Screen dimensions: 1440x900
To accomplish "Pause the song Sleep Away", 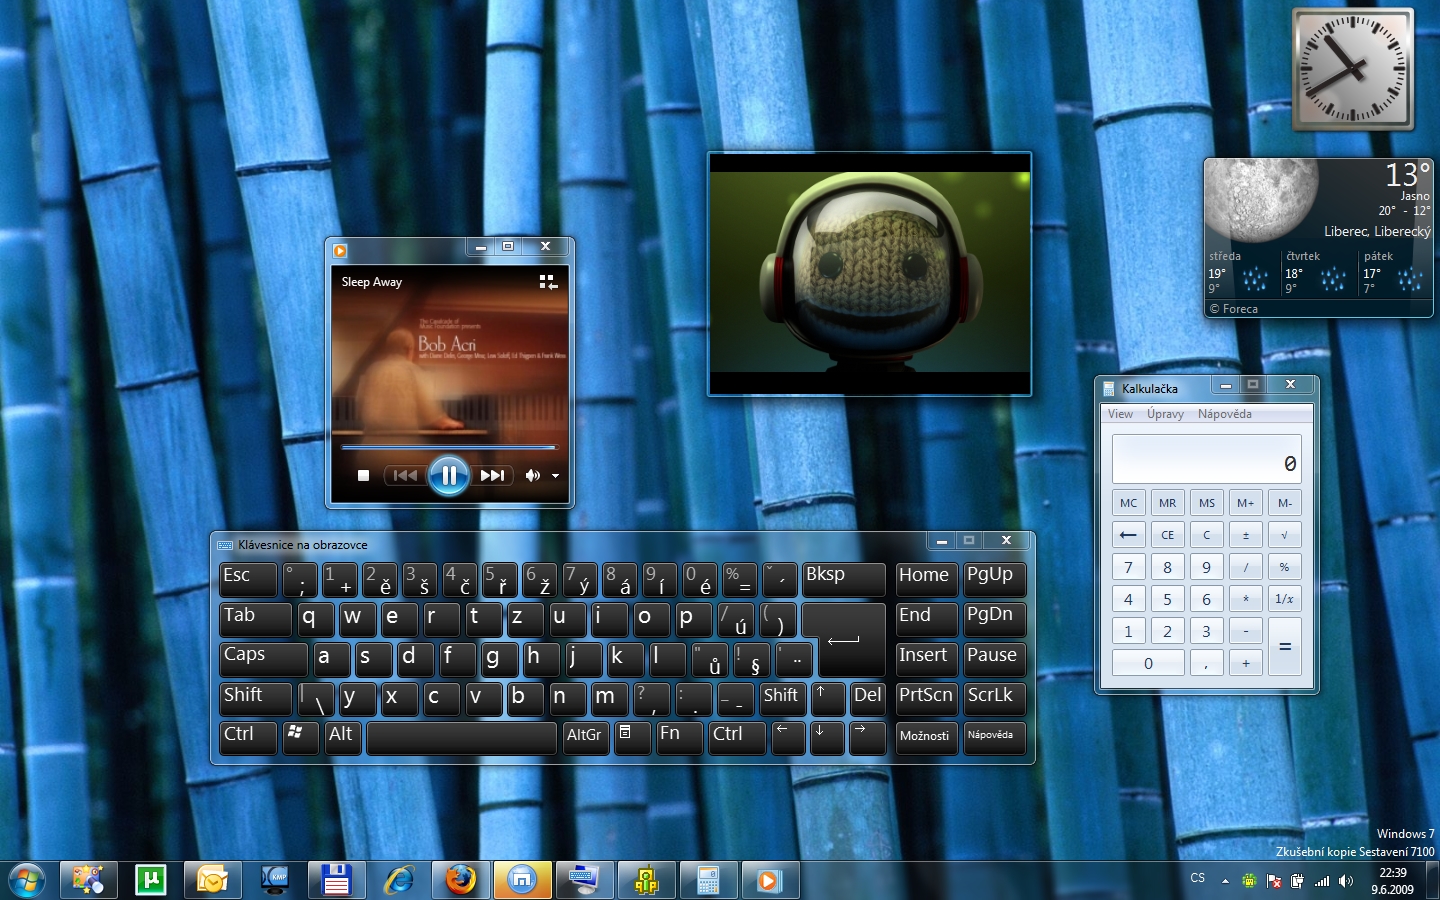I will point(449,475).
